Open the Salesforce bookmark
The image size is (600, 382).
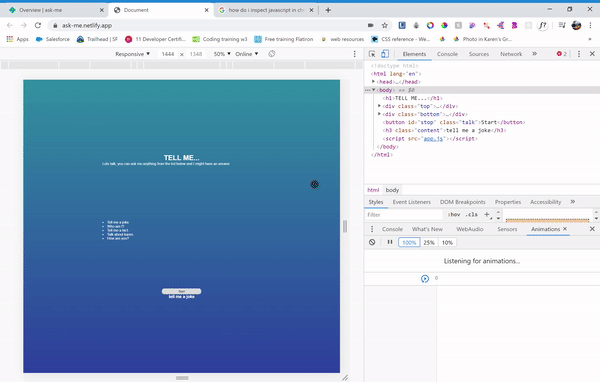[53, 39]
